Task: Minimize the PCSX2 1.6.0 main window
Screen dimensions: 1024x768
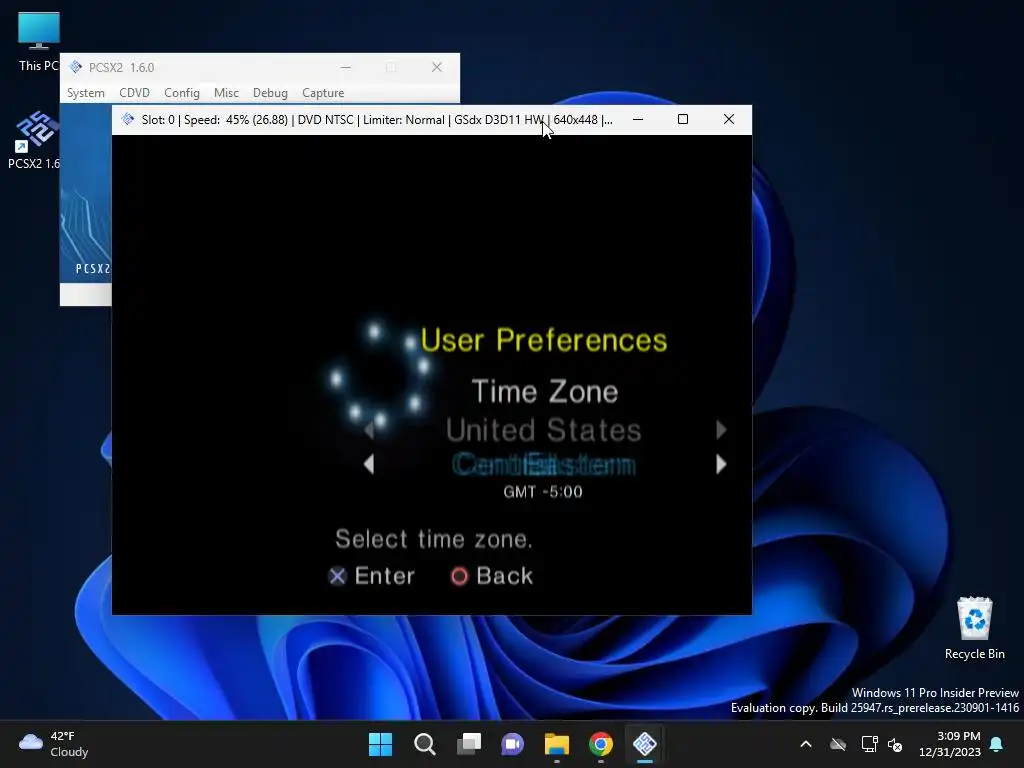Action: [x=346, y=67]
